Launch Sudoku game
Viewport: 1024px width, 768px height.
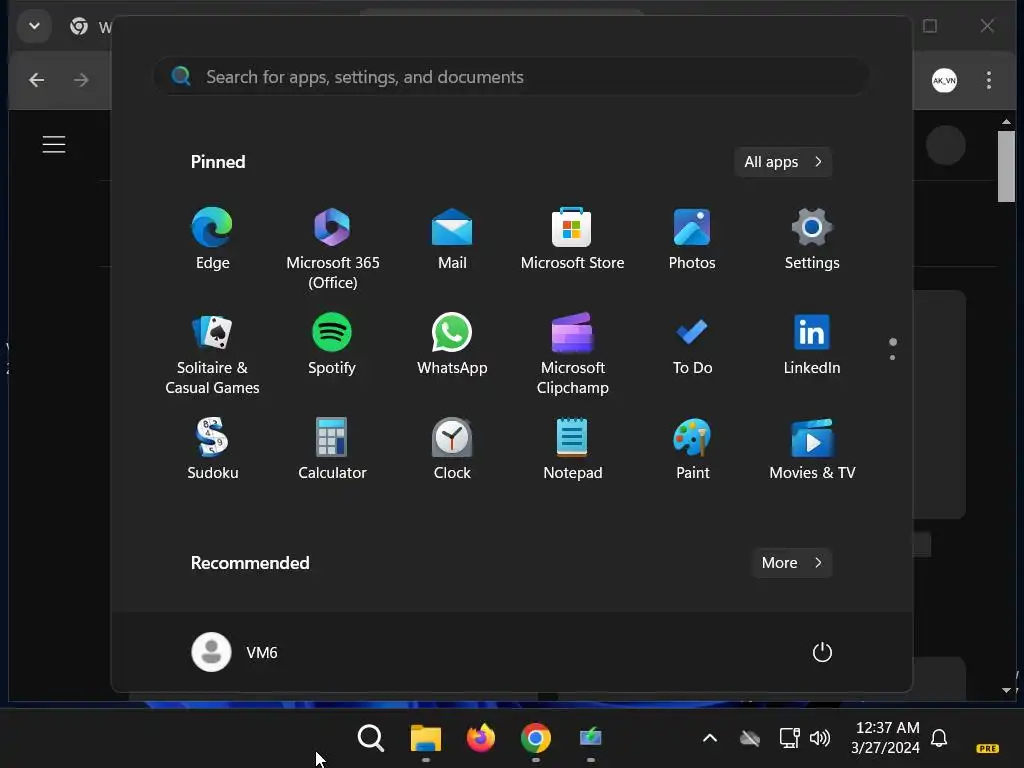(x=212, y=449)
